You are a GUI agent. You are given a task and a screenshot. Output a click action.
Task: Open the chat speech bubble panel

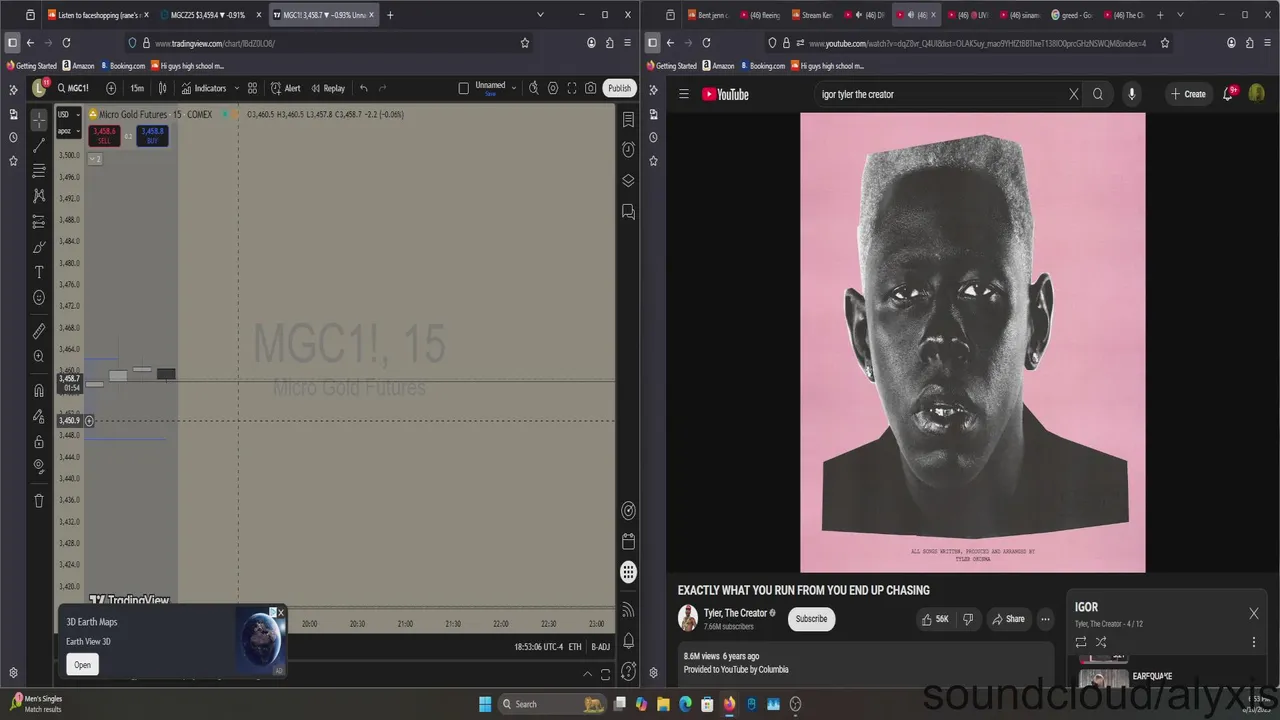point(628,212)
